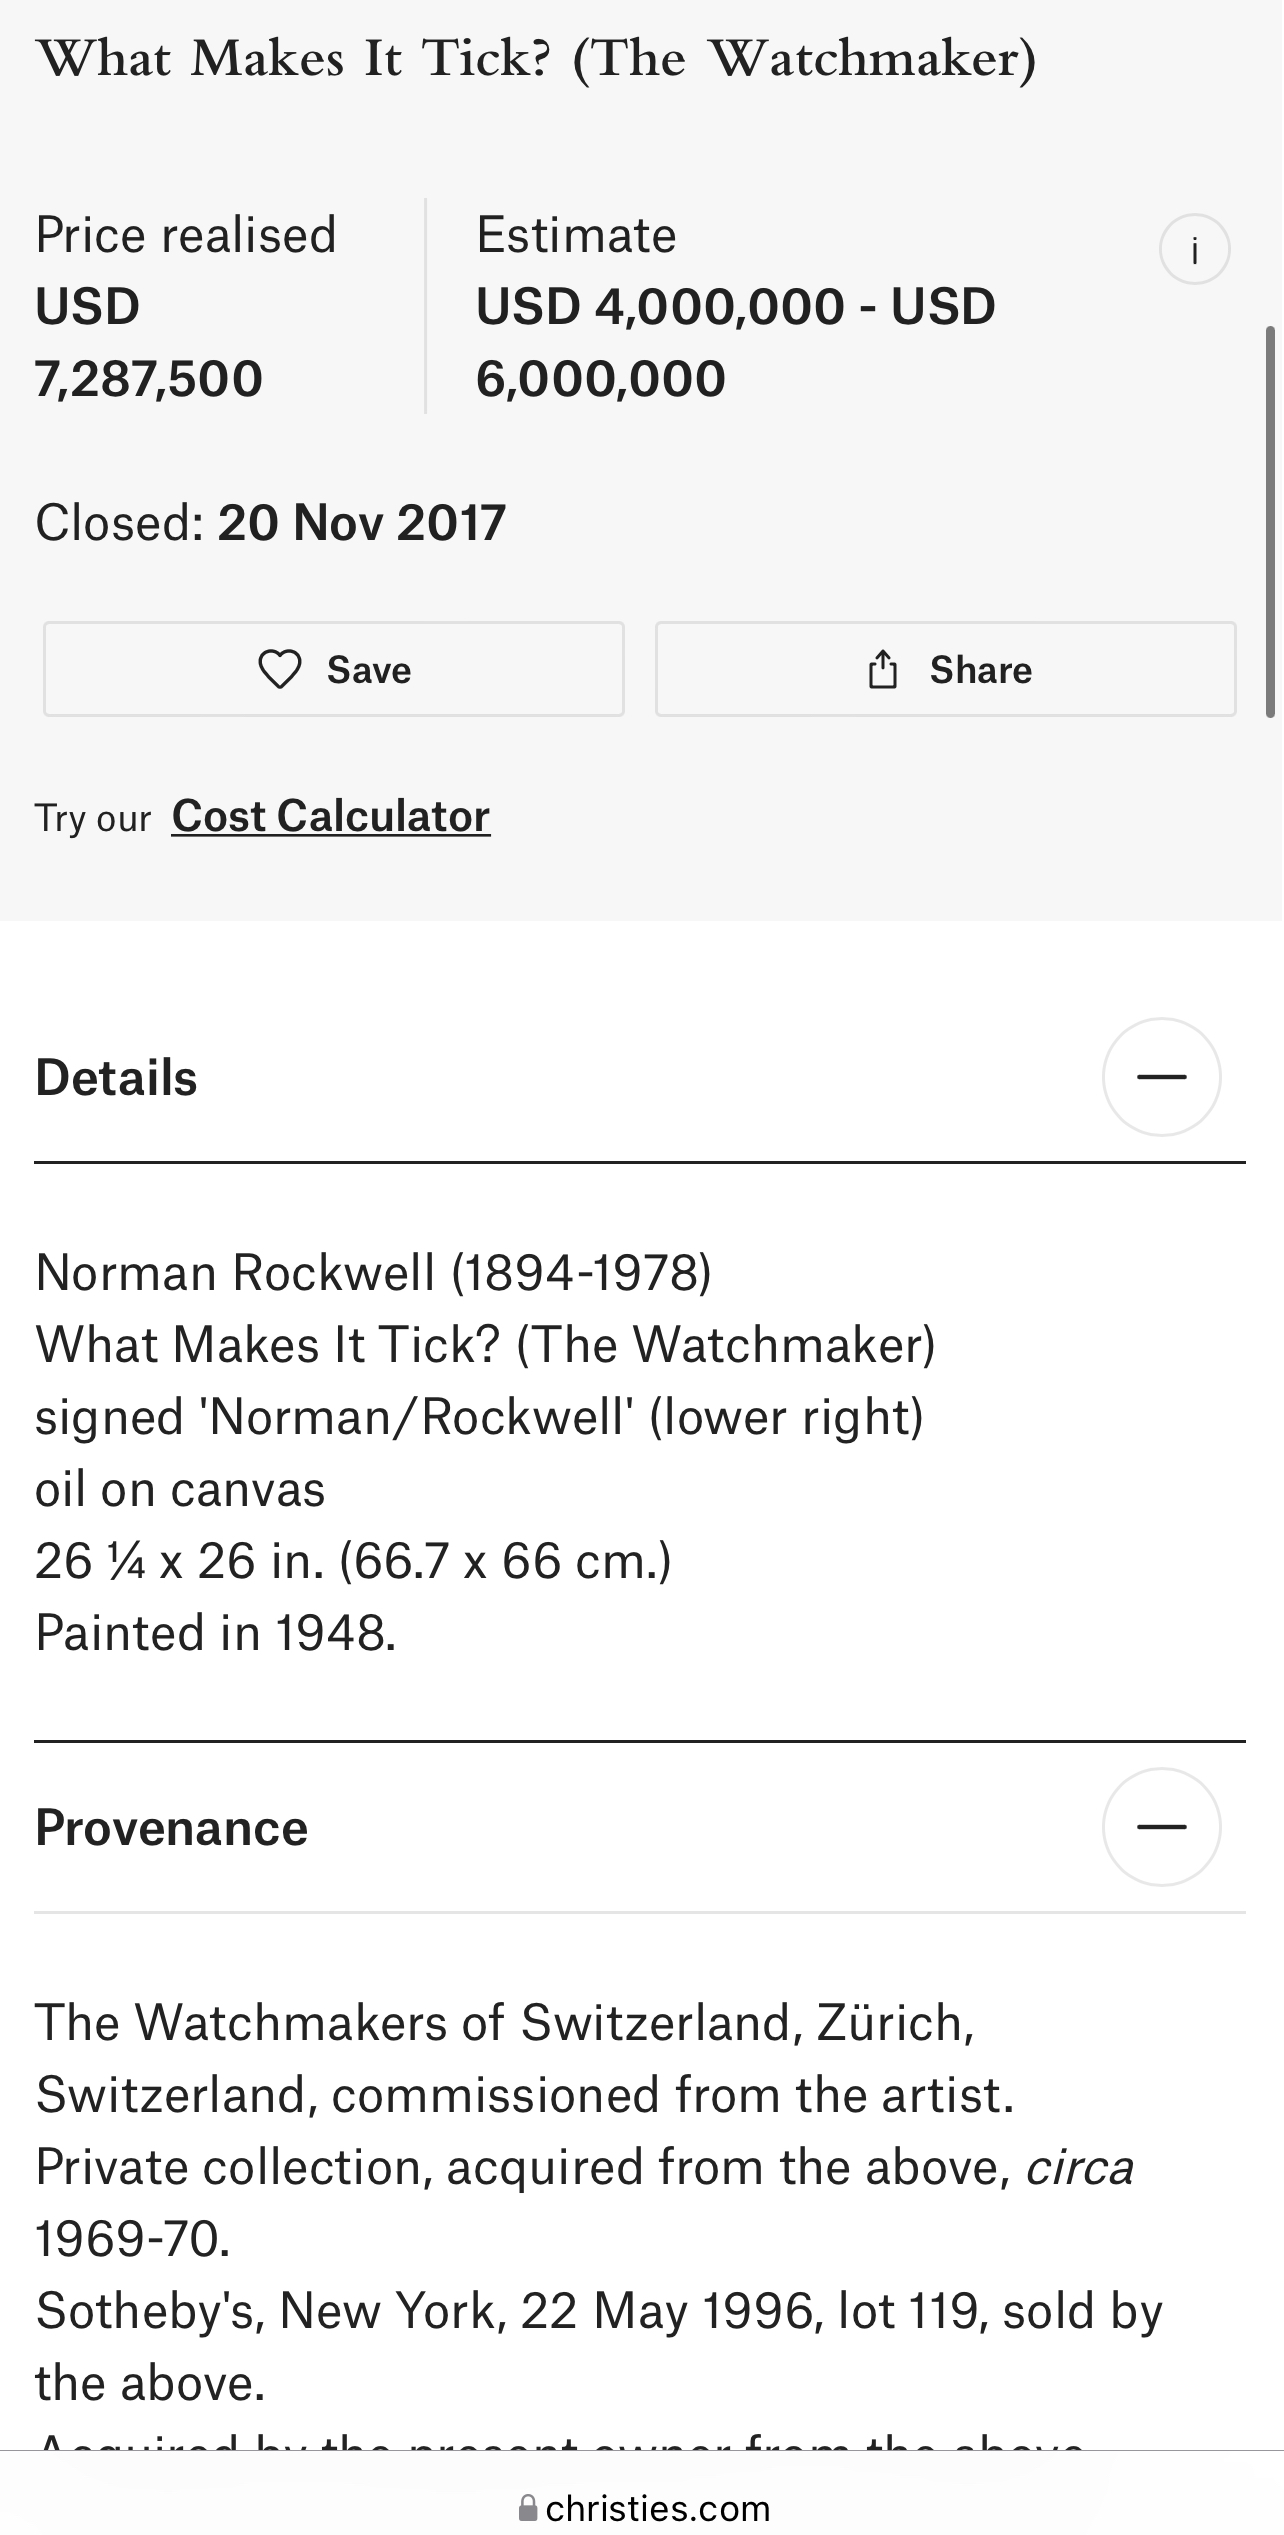The height and width of the screenshot is (2535, 1284).
Task: Click the 'oil on canvas' medium line
Action: click(181, 1489)
